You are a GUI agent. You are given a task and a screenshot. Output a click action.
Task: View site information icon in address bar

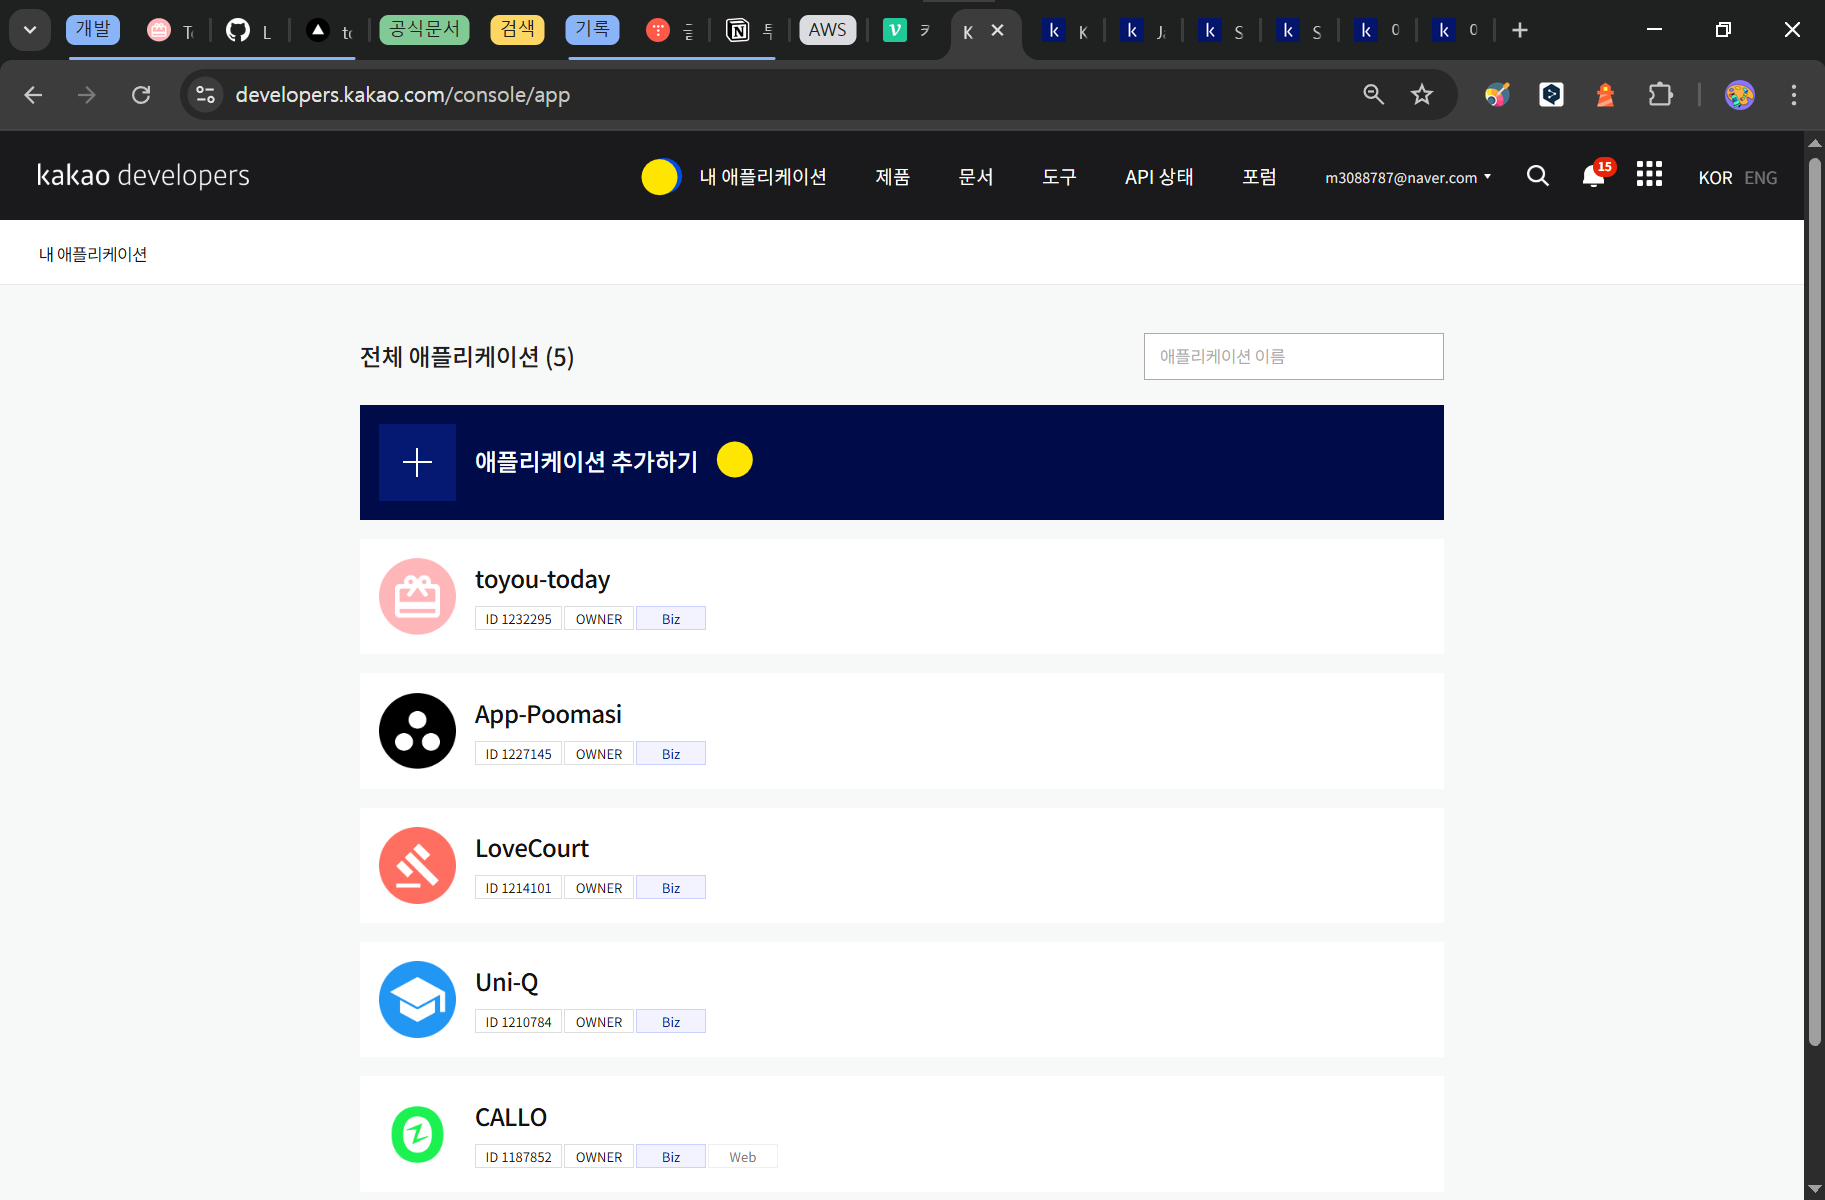[x=206, y=95]
